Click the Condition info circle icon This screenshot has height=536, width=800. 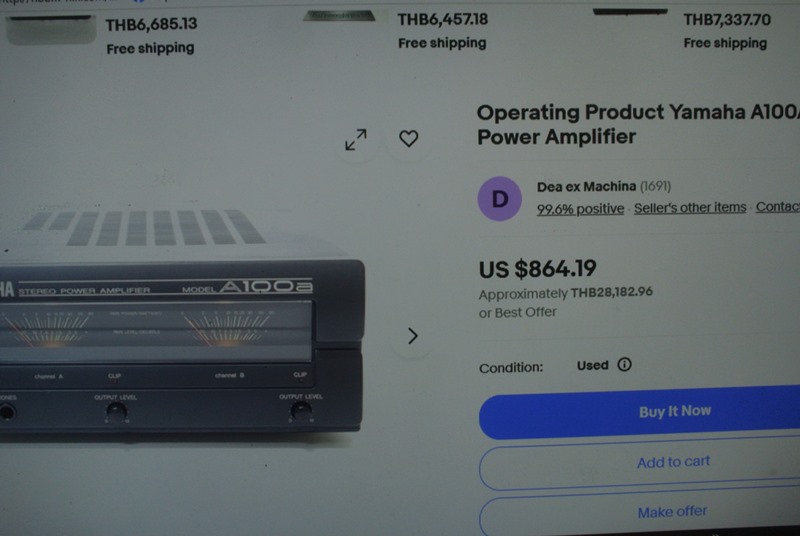click(x=624, y=365)
